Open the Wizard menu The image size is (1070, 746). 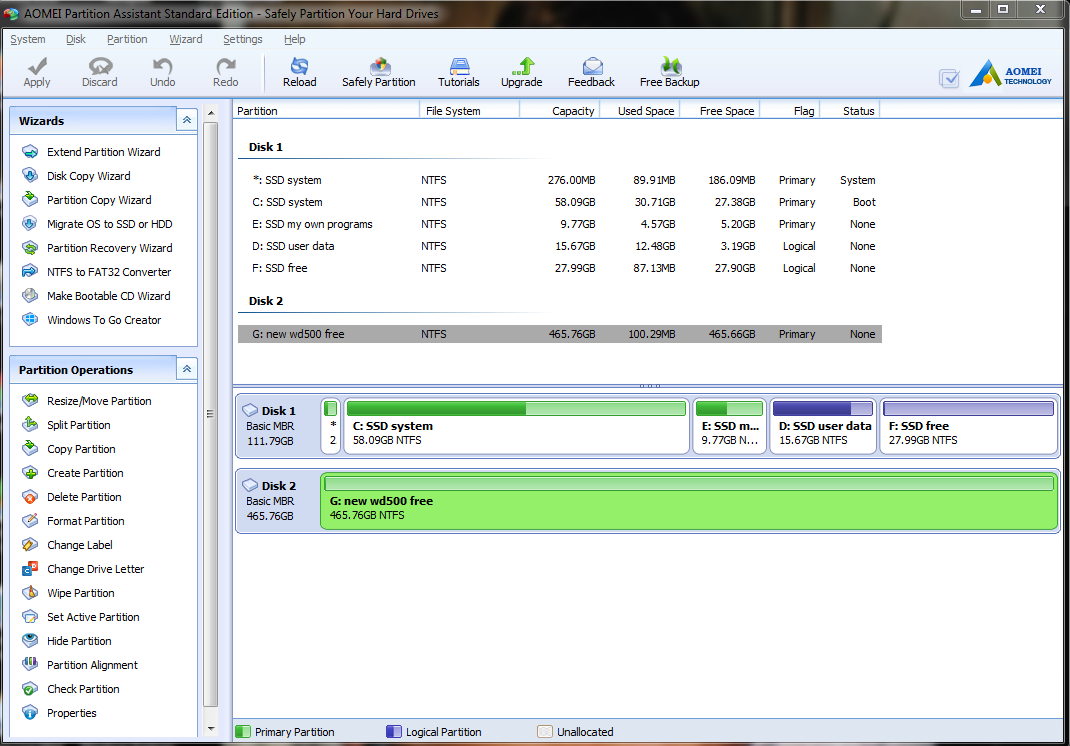186,39
